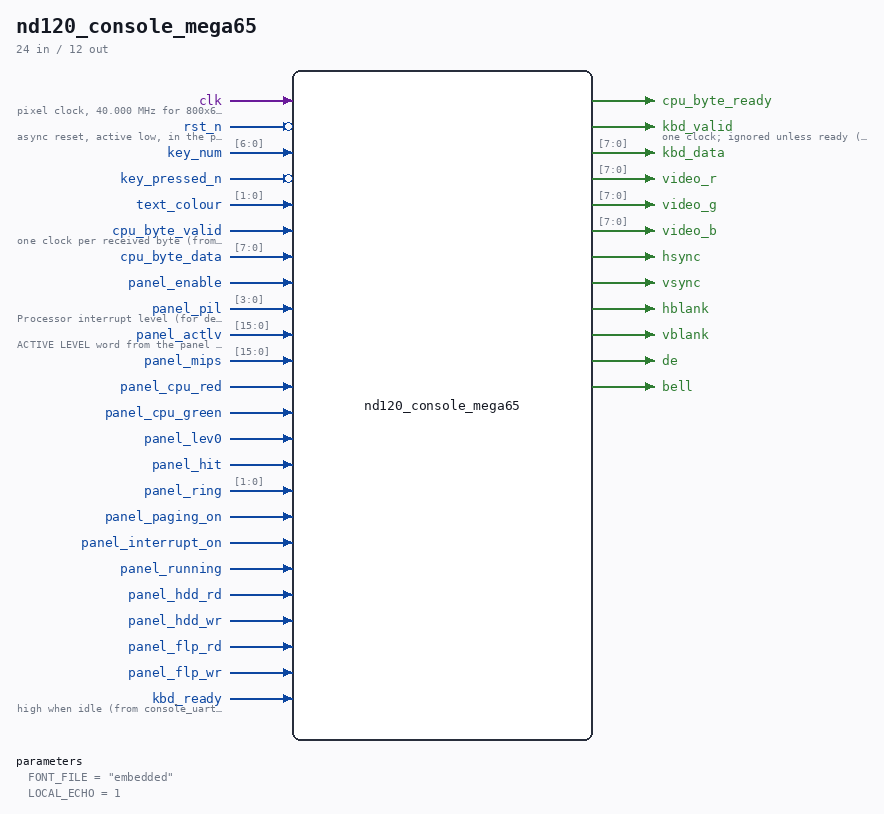Select the panel_interrupt_on input label
Viewport: 884px width, 814px height.
(x=151, y=543)
